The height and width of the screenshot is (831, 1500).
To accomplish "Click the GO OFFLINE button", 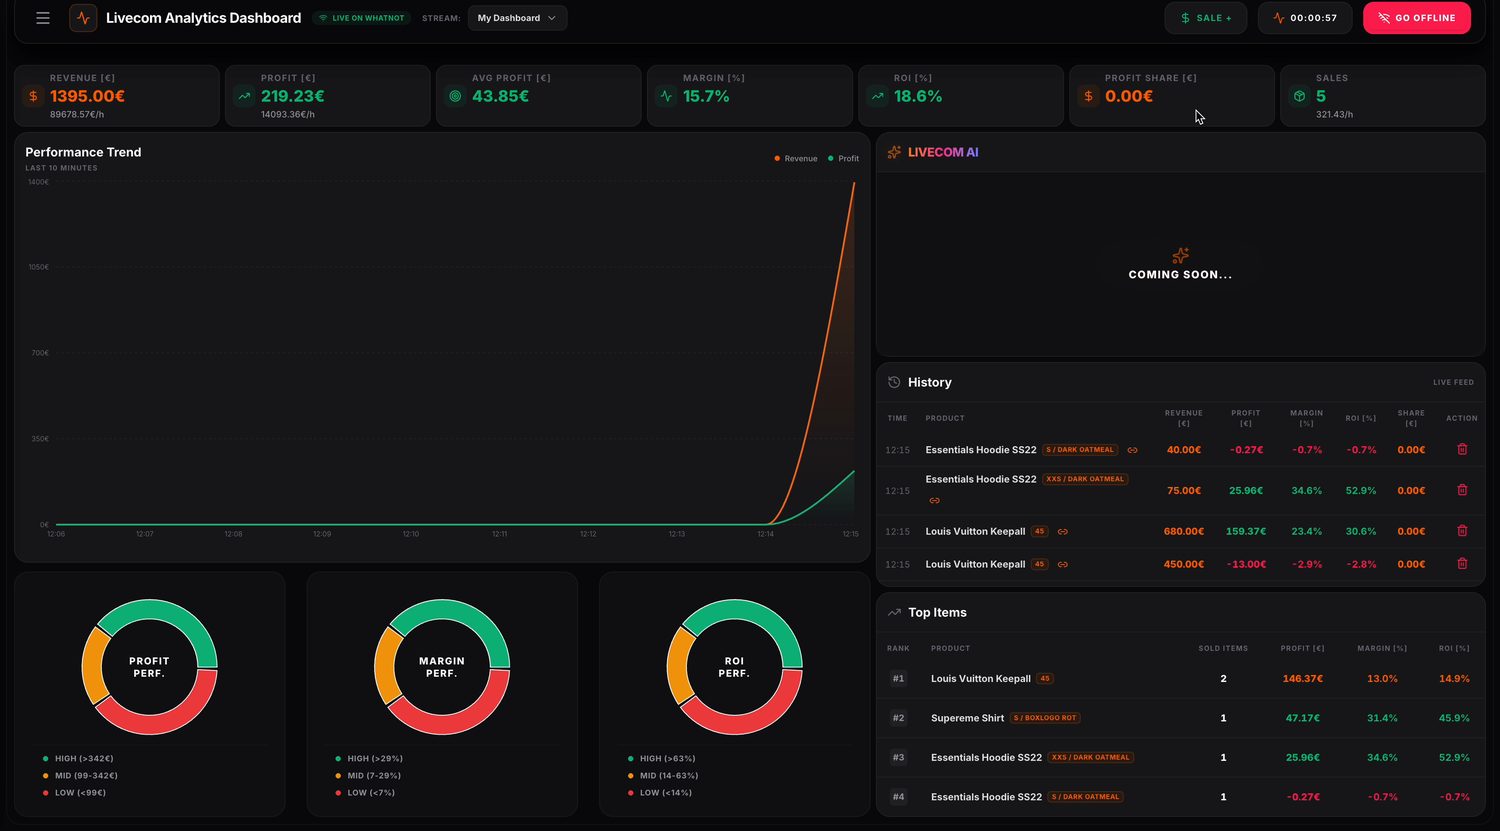I will pos(1416,18).
